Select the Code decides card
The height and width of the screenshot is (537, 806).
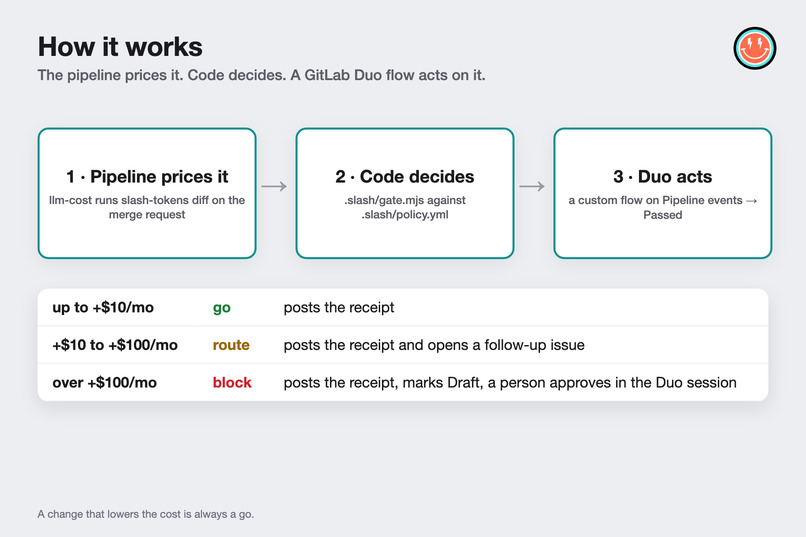point(405,193)
